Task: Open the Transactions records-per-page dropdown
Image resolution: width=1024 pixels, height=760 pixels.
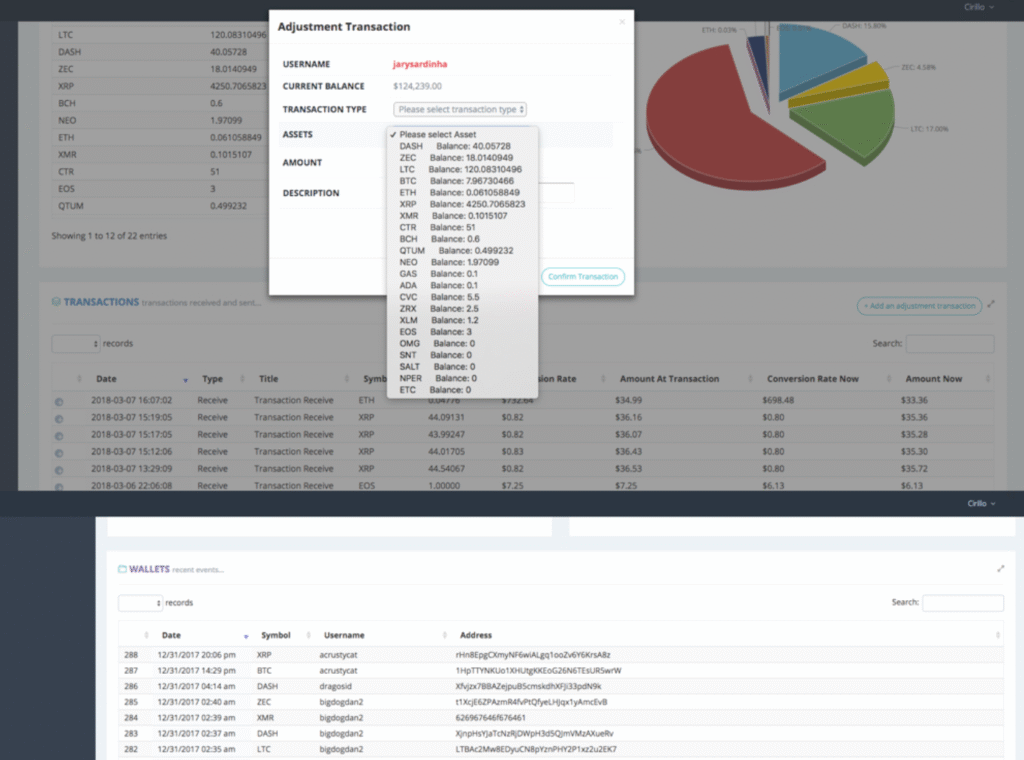Action: 76,344
